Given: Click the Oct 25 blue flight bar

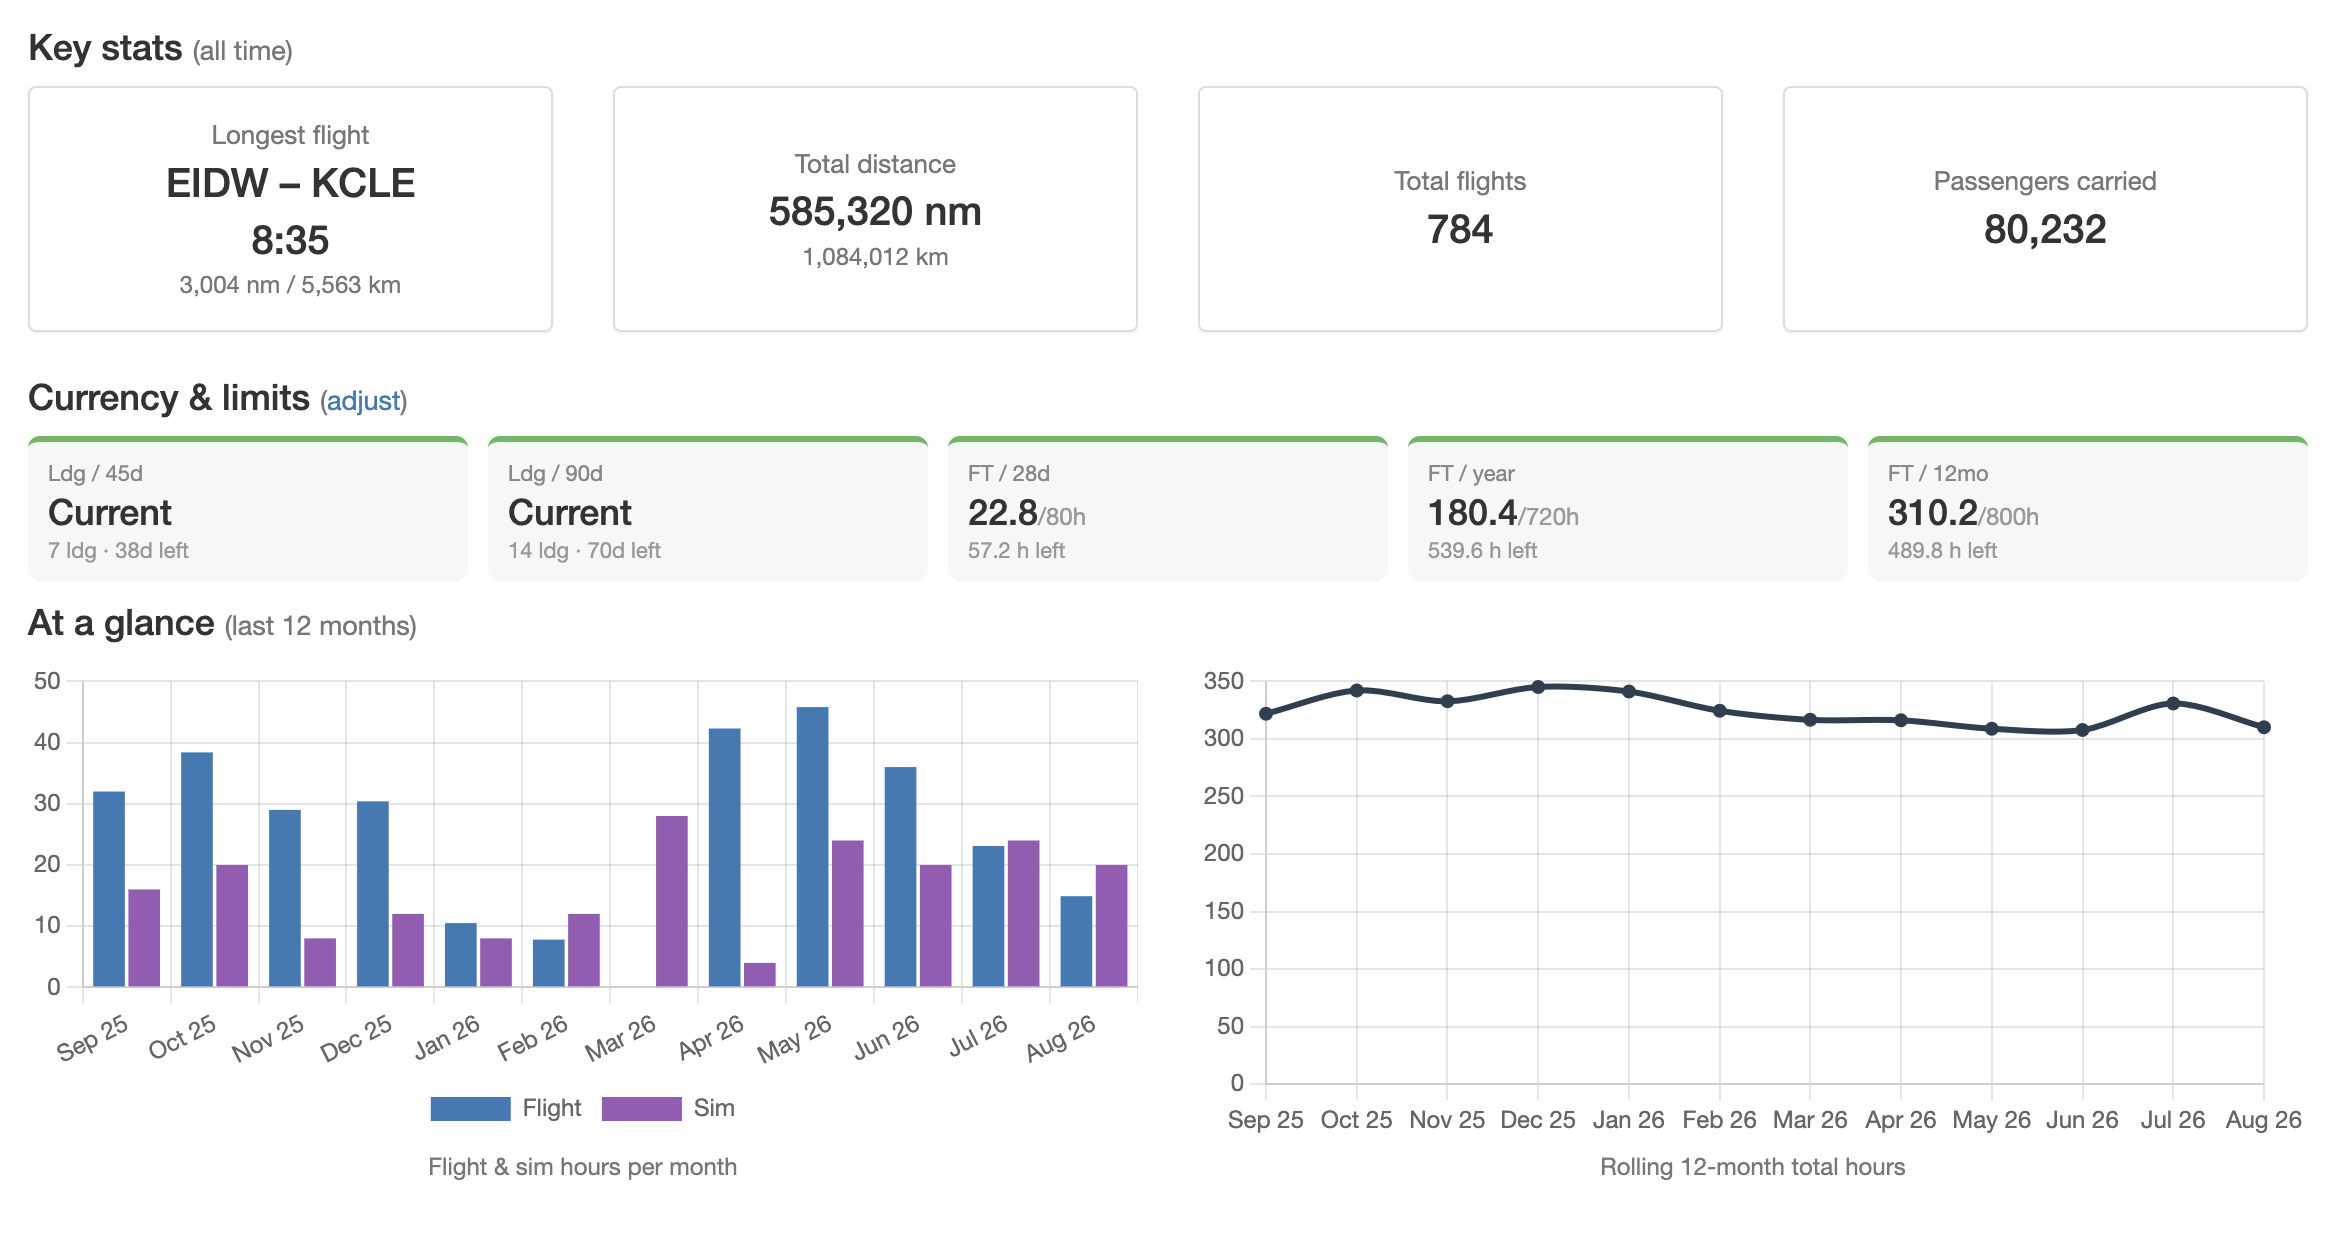Looking at the screenshot, I should (197, 870).
